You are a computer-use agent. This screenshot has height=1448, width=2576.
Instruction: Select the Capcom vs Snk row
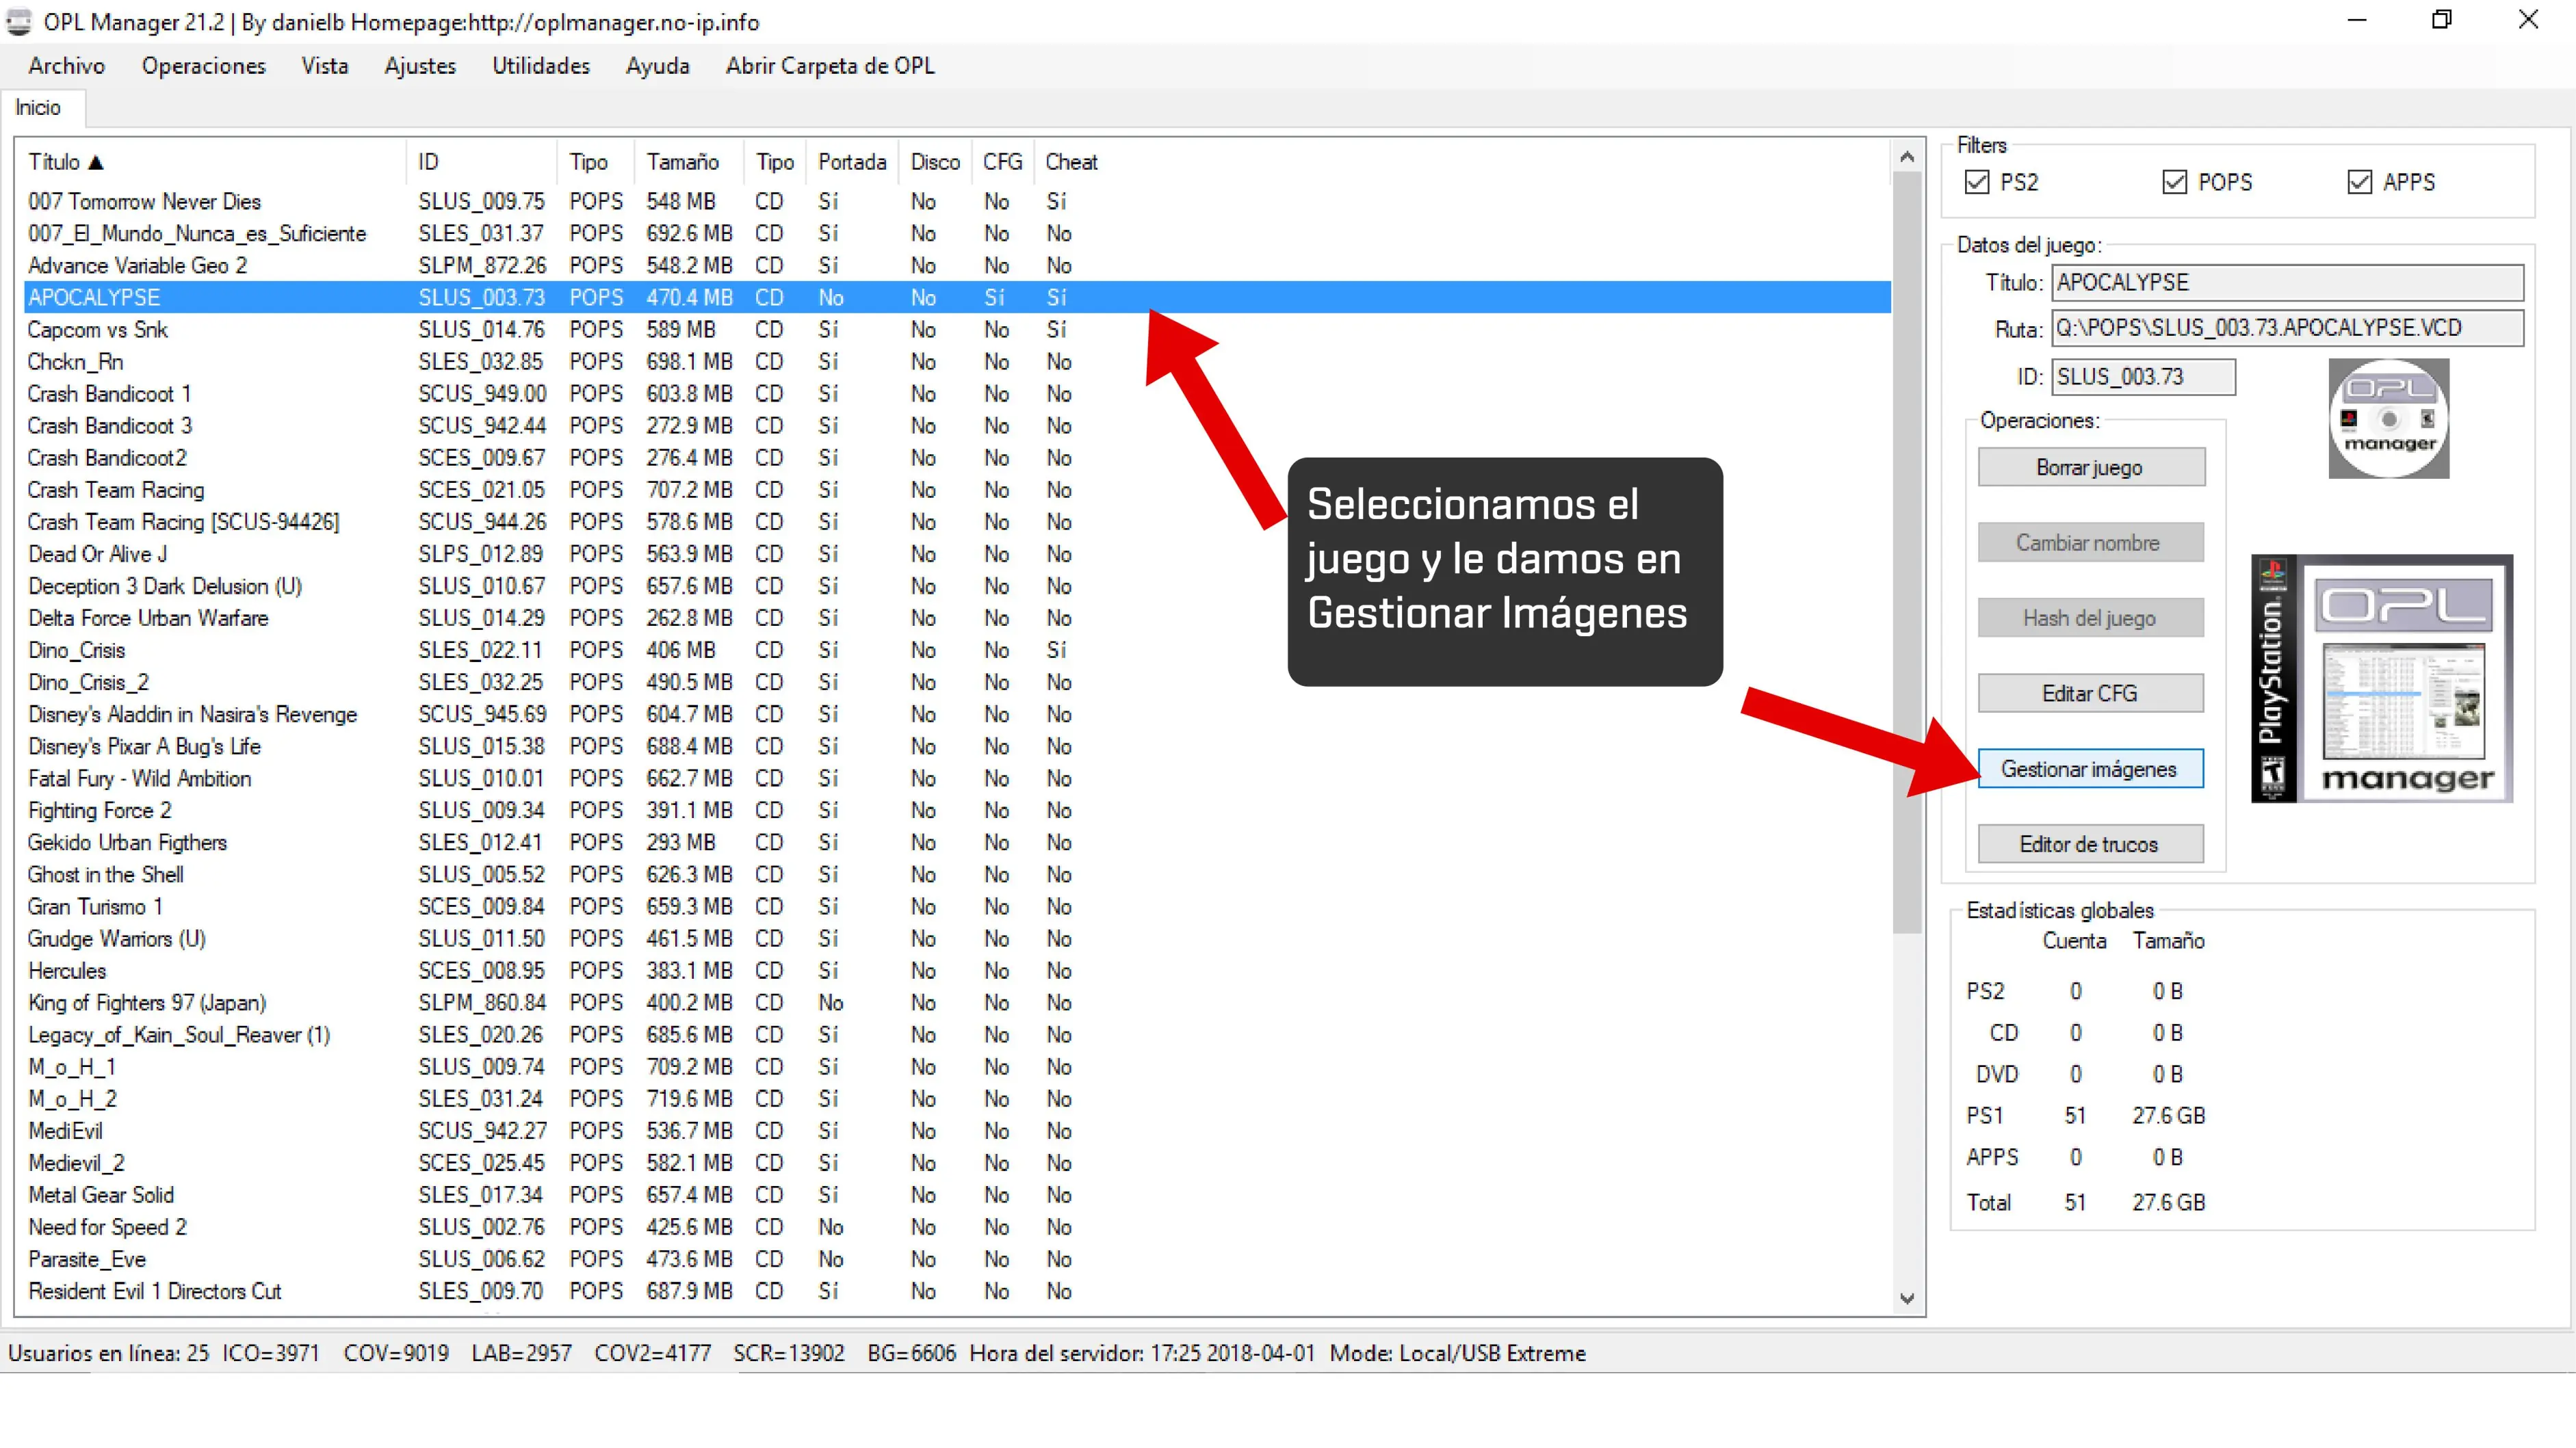pos(957,329)
